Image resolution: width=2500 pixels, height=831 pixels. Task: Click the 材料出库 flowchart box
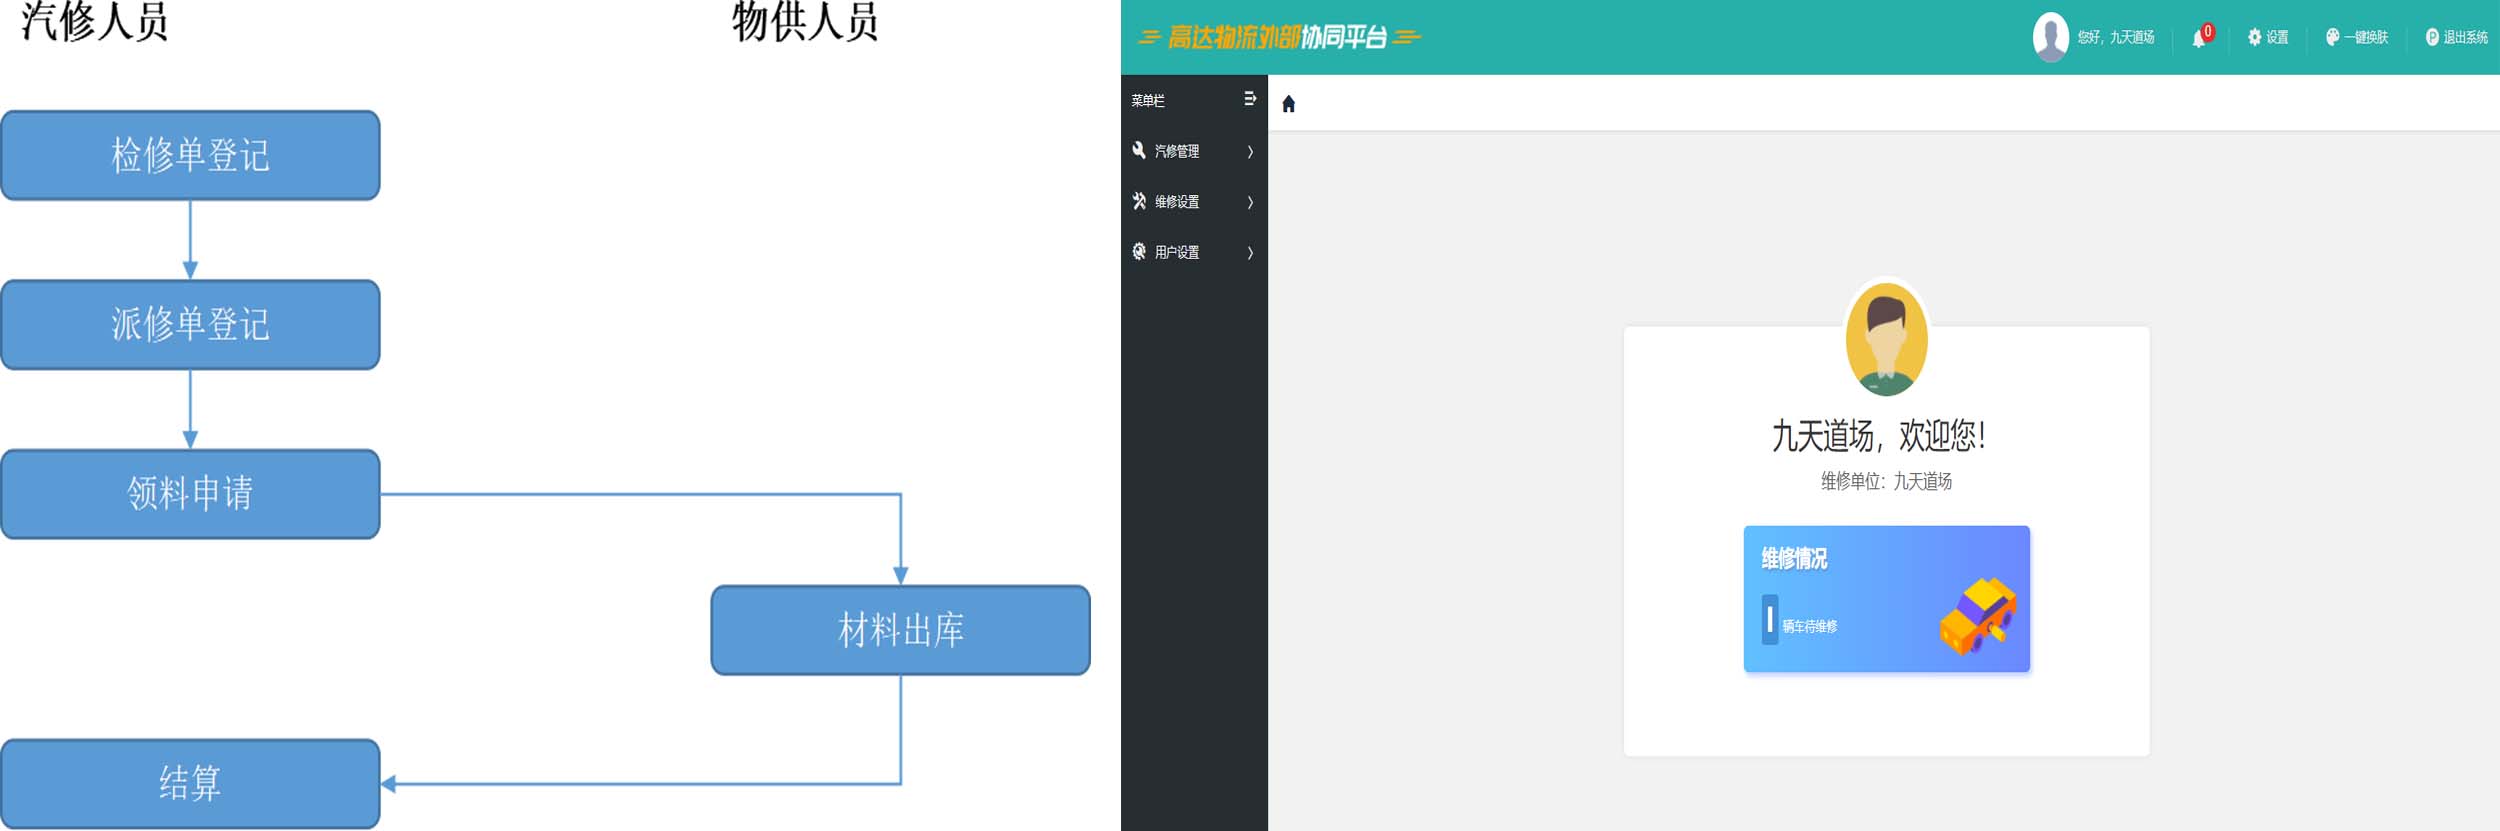[900, 630]
